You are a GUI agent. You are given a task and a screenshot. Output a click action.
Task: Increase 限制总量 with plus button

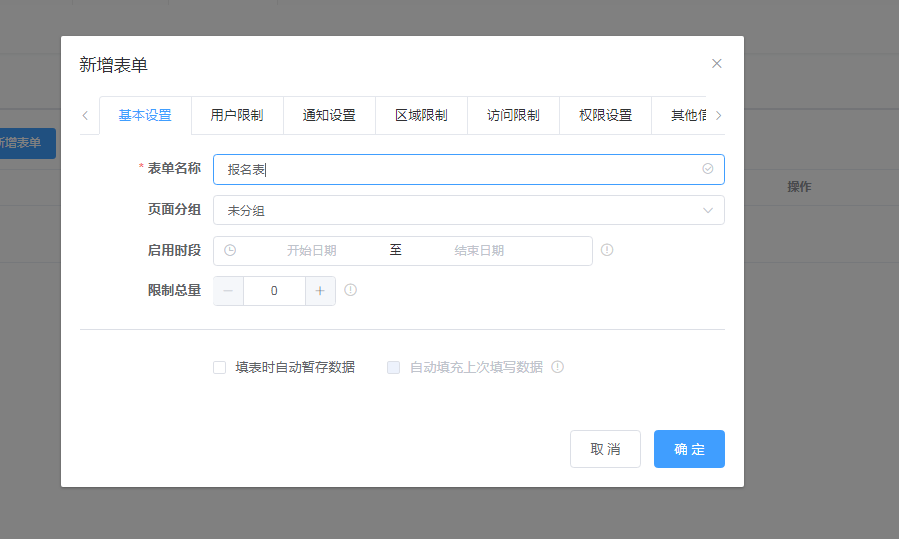pos(320,291)
